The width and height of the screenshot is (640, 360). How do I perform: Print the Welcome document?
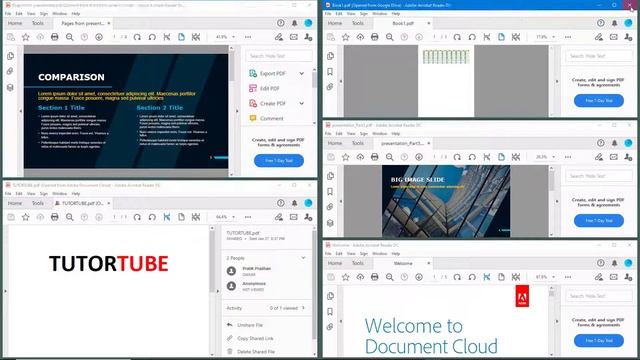coord(375,277)
